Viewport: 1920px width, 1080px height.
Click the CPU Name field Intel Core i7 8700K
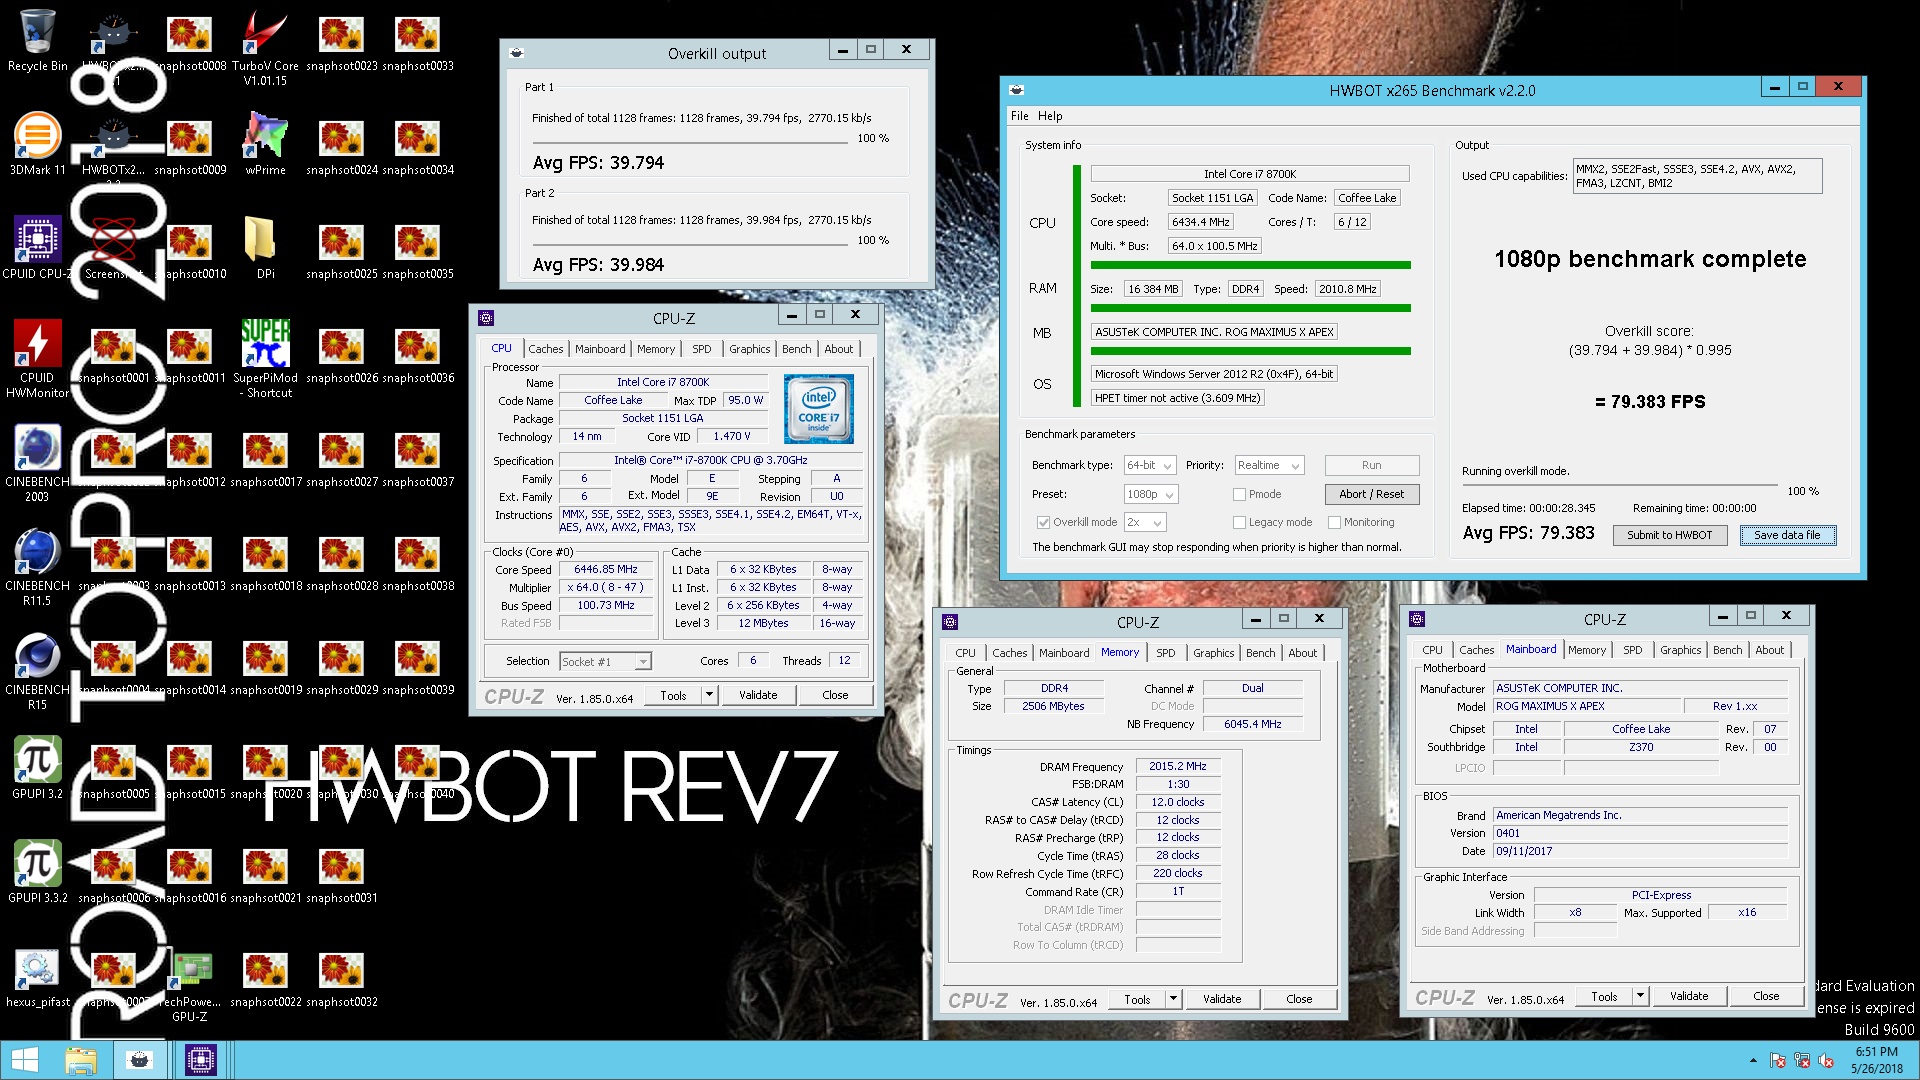663,382
